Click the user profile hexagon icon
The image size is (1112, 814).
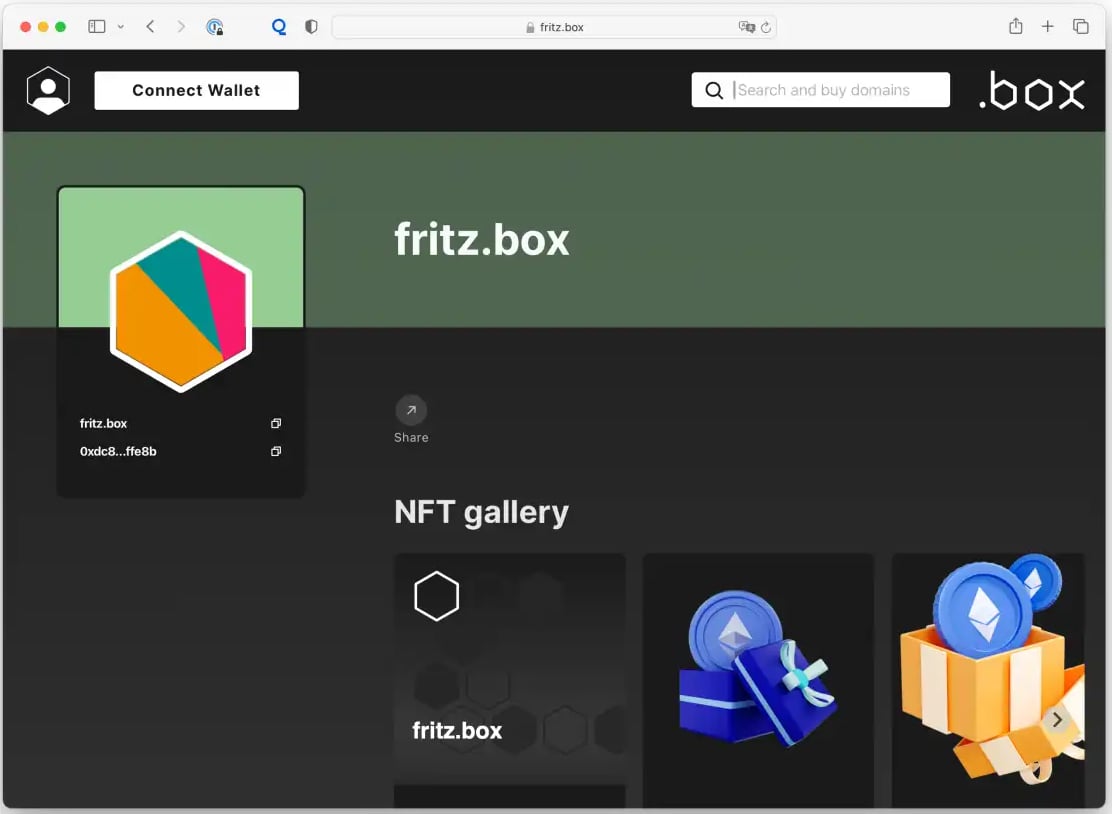coord(48,90)
